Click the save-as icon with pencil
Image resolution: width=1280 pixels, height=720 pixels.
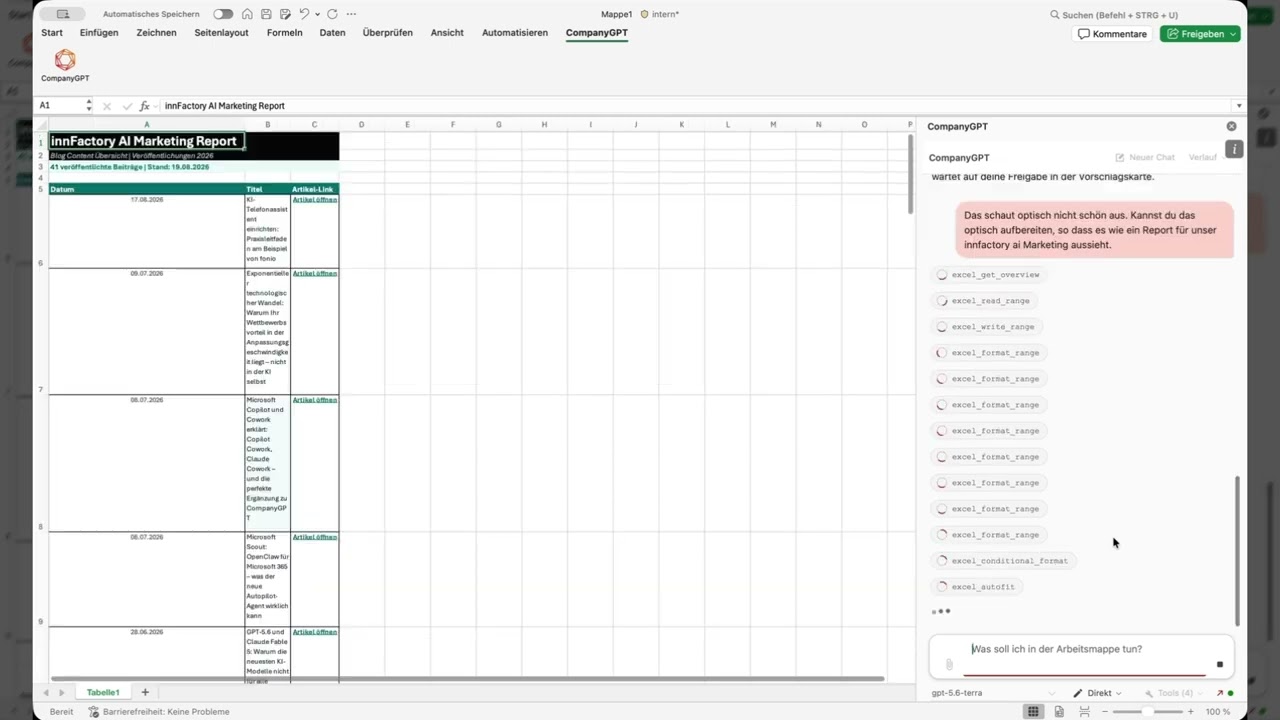click(x=284, y=14)
